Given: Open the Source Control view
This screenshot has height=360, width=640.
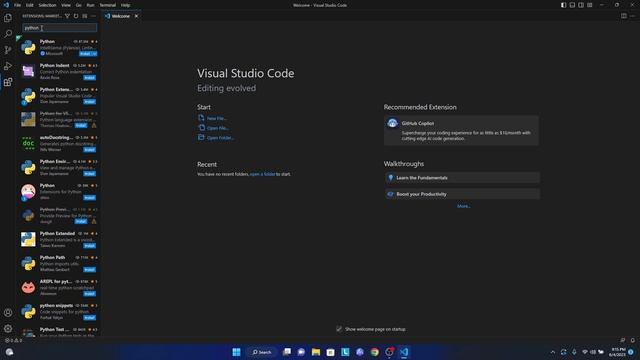Looking at the screenshot, I should pyautogui.click(x=8, y=50).
